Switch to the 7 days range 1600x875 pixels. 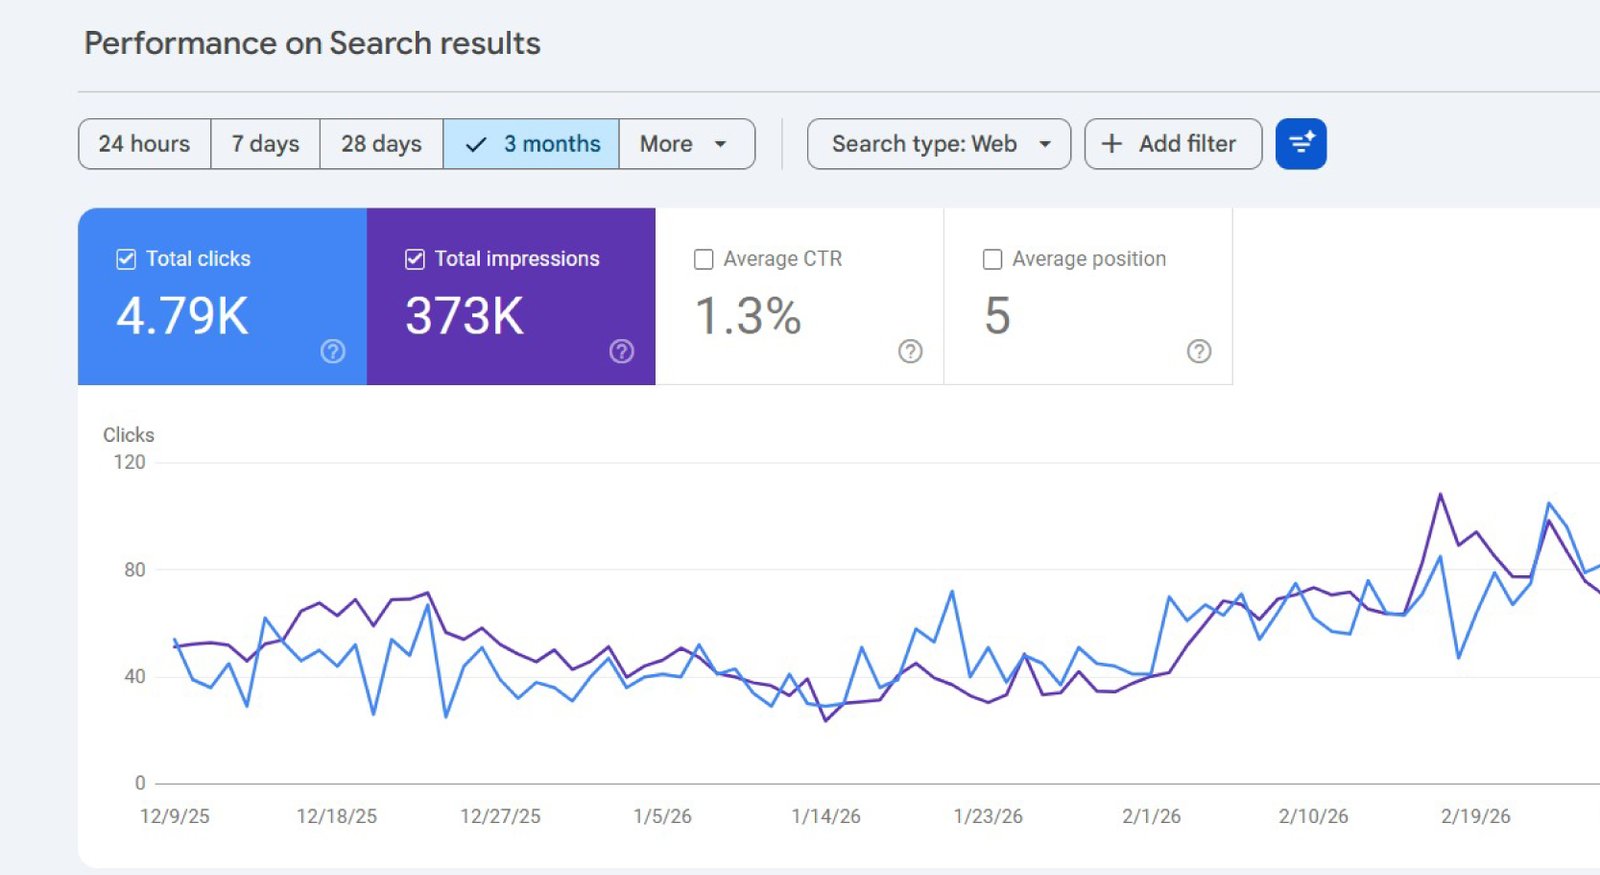[x=265, y=144]
